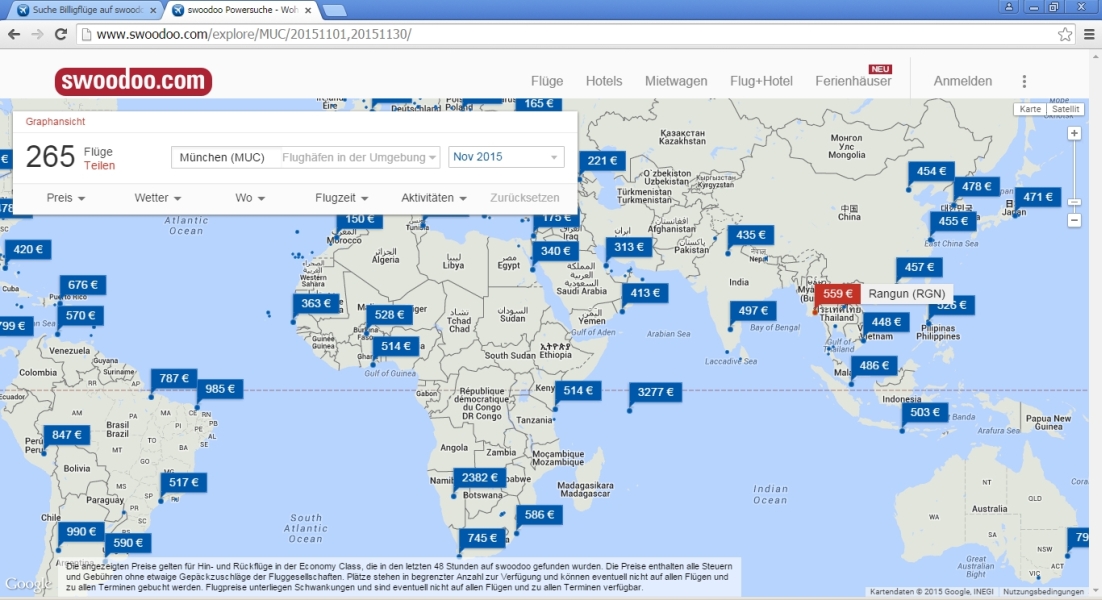This screenshot has height=600, width=1102.
Task: Click the 517 € price marker
Action: pos(183,483)
